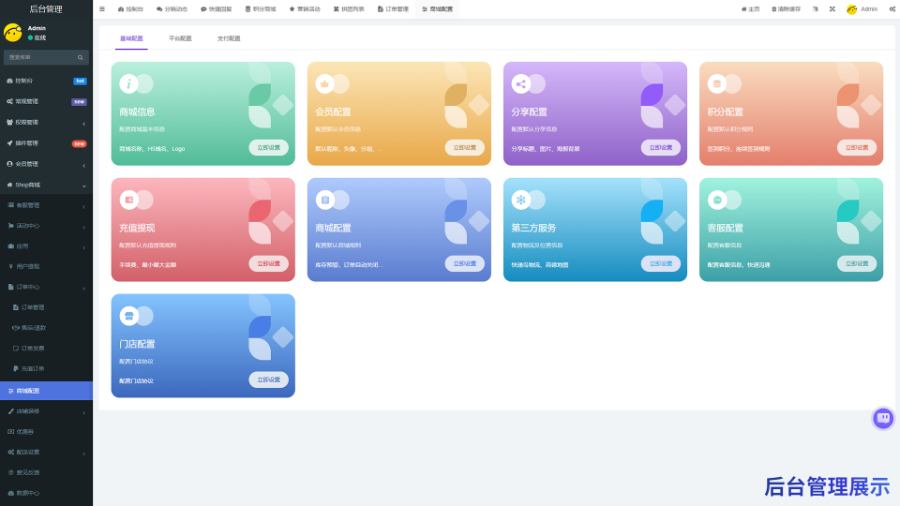Screen dimensions: 900x506
Task: Open 意见反馈 in sidebar
Action: point(46,473)
